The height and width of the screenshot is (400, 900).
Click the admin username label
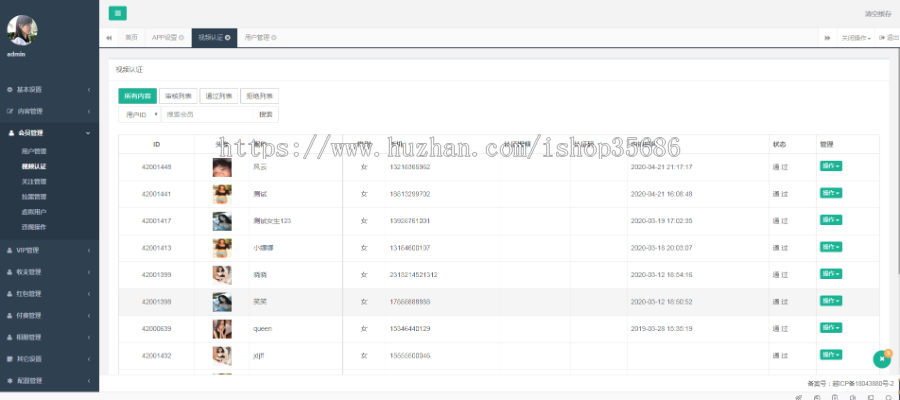[16, 55]
